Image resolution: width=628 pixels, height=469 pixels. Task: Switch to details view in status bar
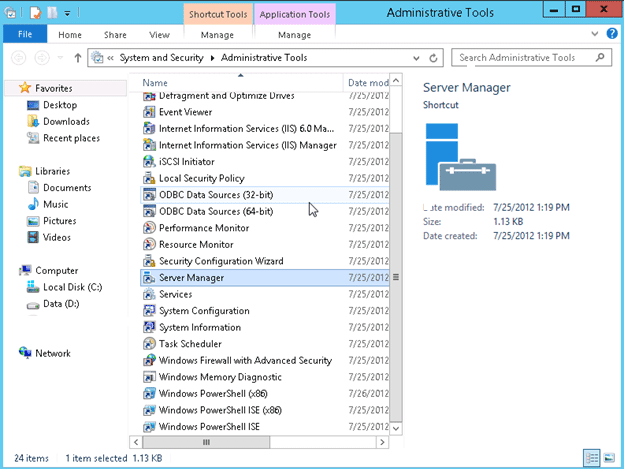(x=593, y=458)
